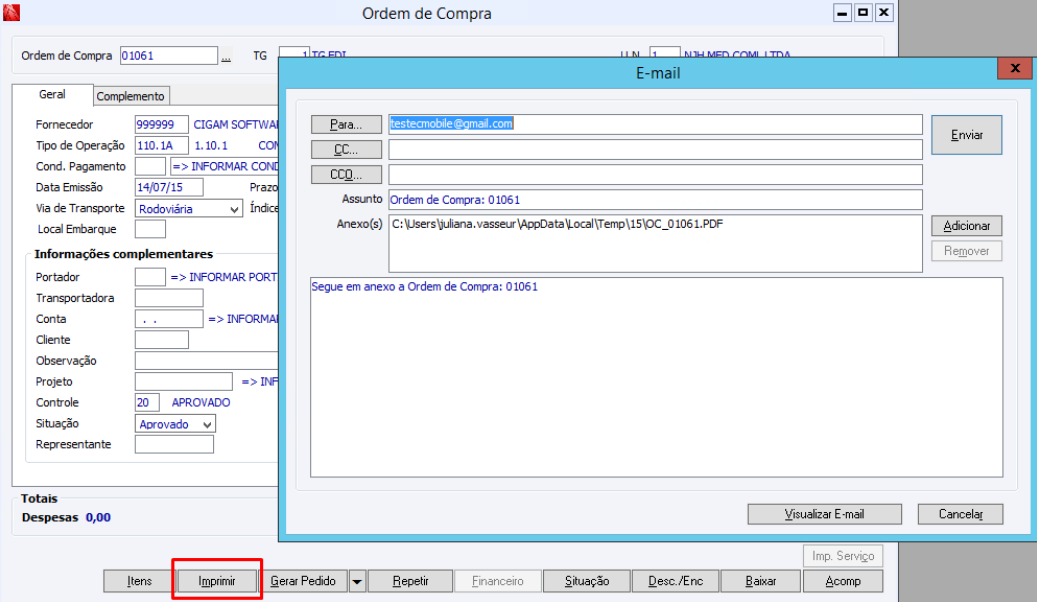Click the Repetir button

(410, 581)
